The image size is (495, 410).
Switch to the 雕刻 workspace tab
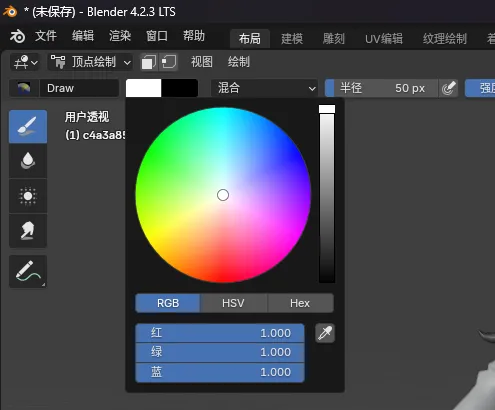point(333,39)
